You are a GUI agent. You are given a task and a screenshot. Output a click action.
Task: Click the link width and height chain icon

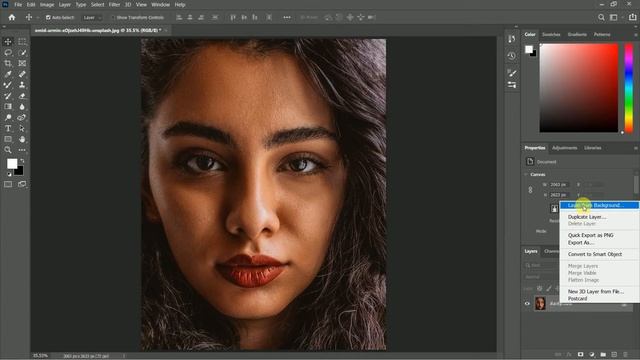point(530,190)
